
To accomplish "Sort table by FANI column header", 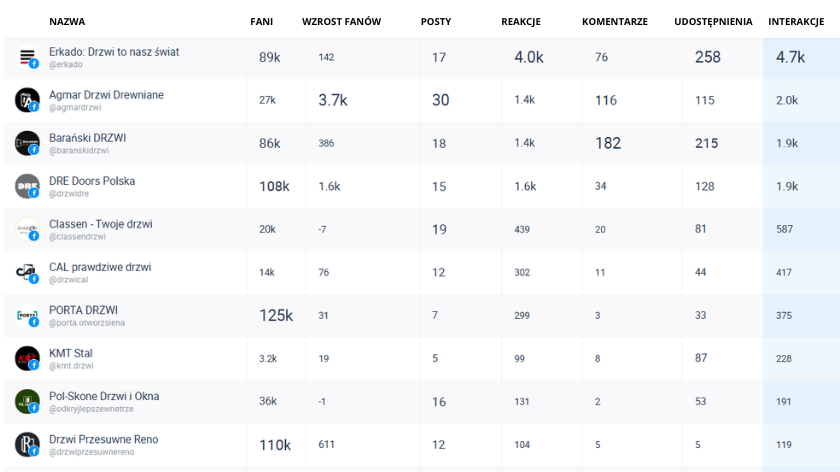I will pyautogui.click(x=261, y=21).
